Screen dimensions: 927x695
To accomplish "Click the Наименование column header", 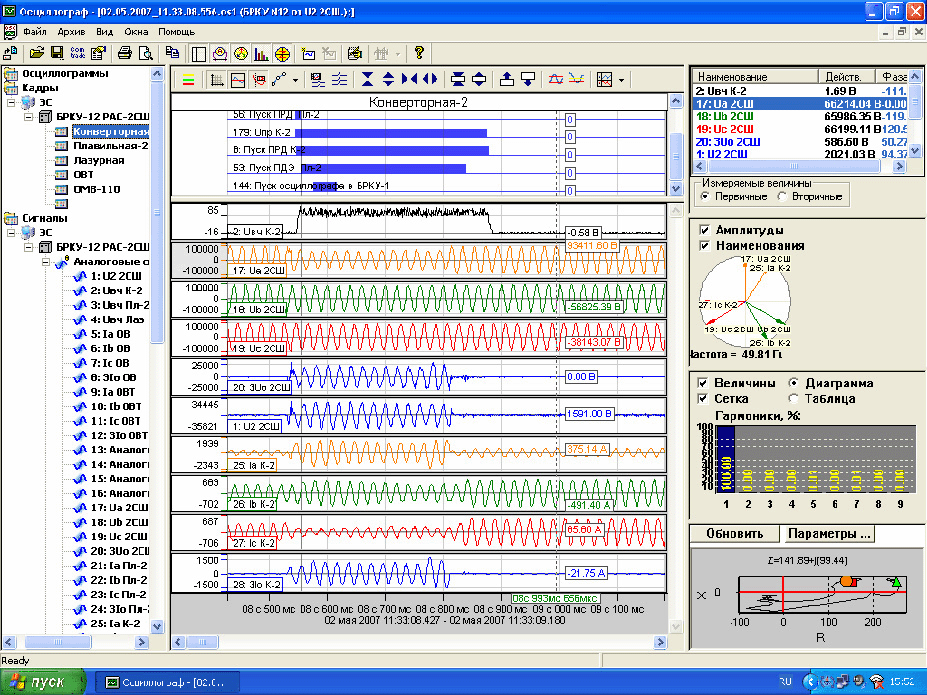I will coord(755,76).
